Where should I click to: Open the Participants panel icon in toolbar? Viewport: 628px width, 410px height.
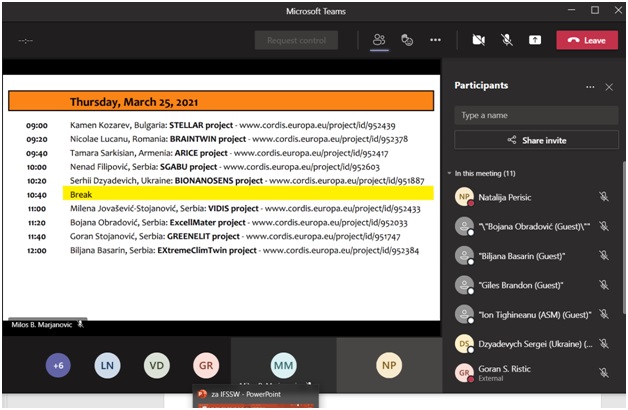click(379, 40)
